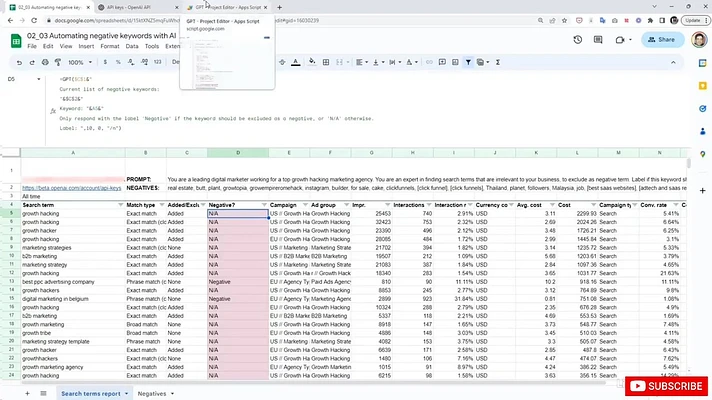Open Google Calendar in side panel
Screen dimensions: 712x400
coord(702,64)
